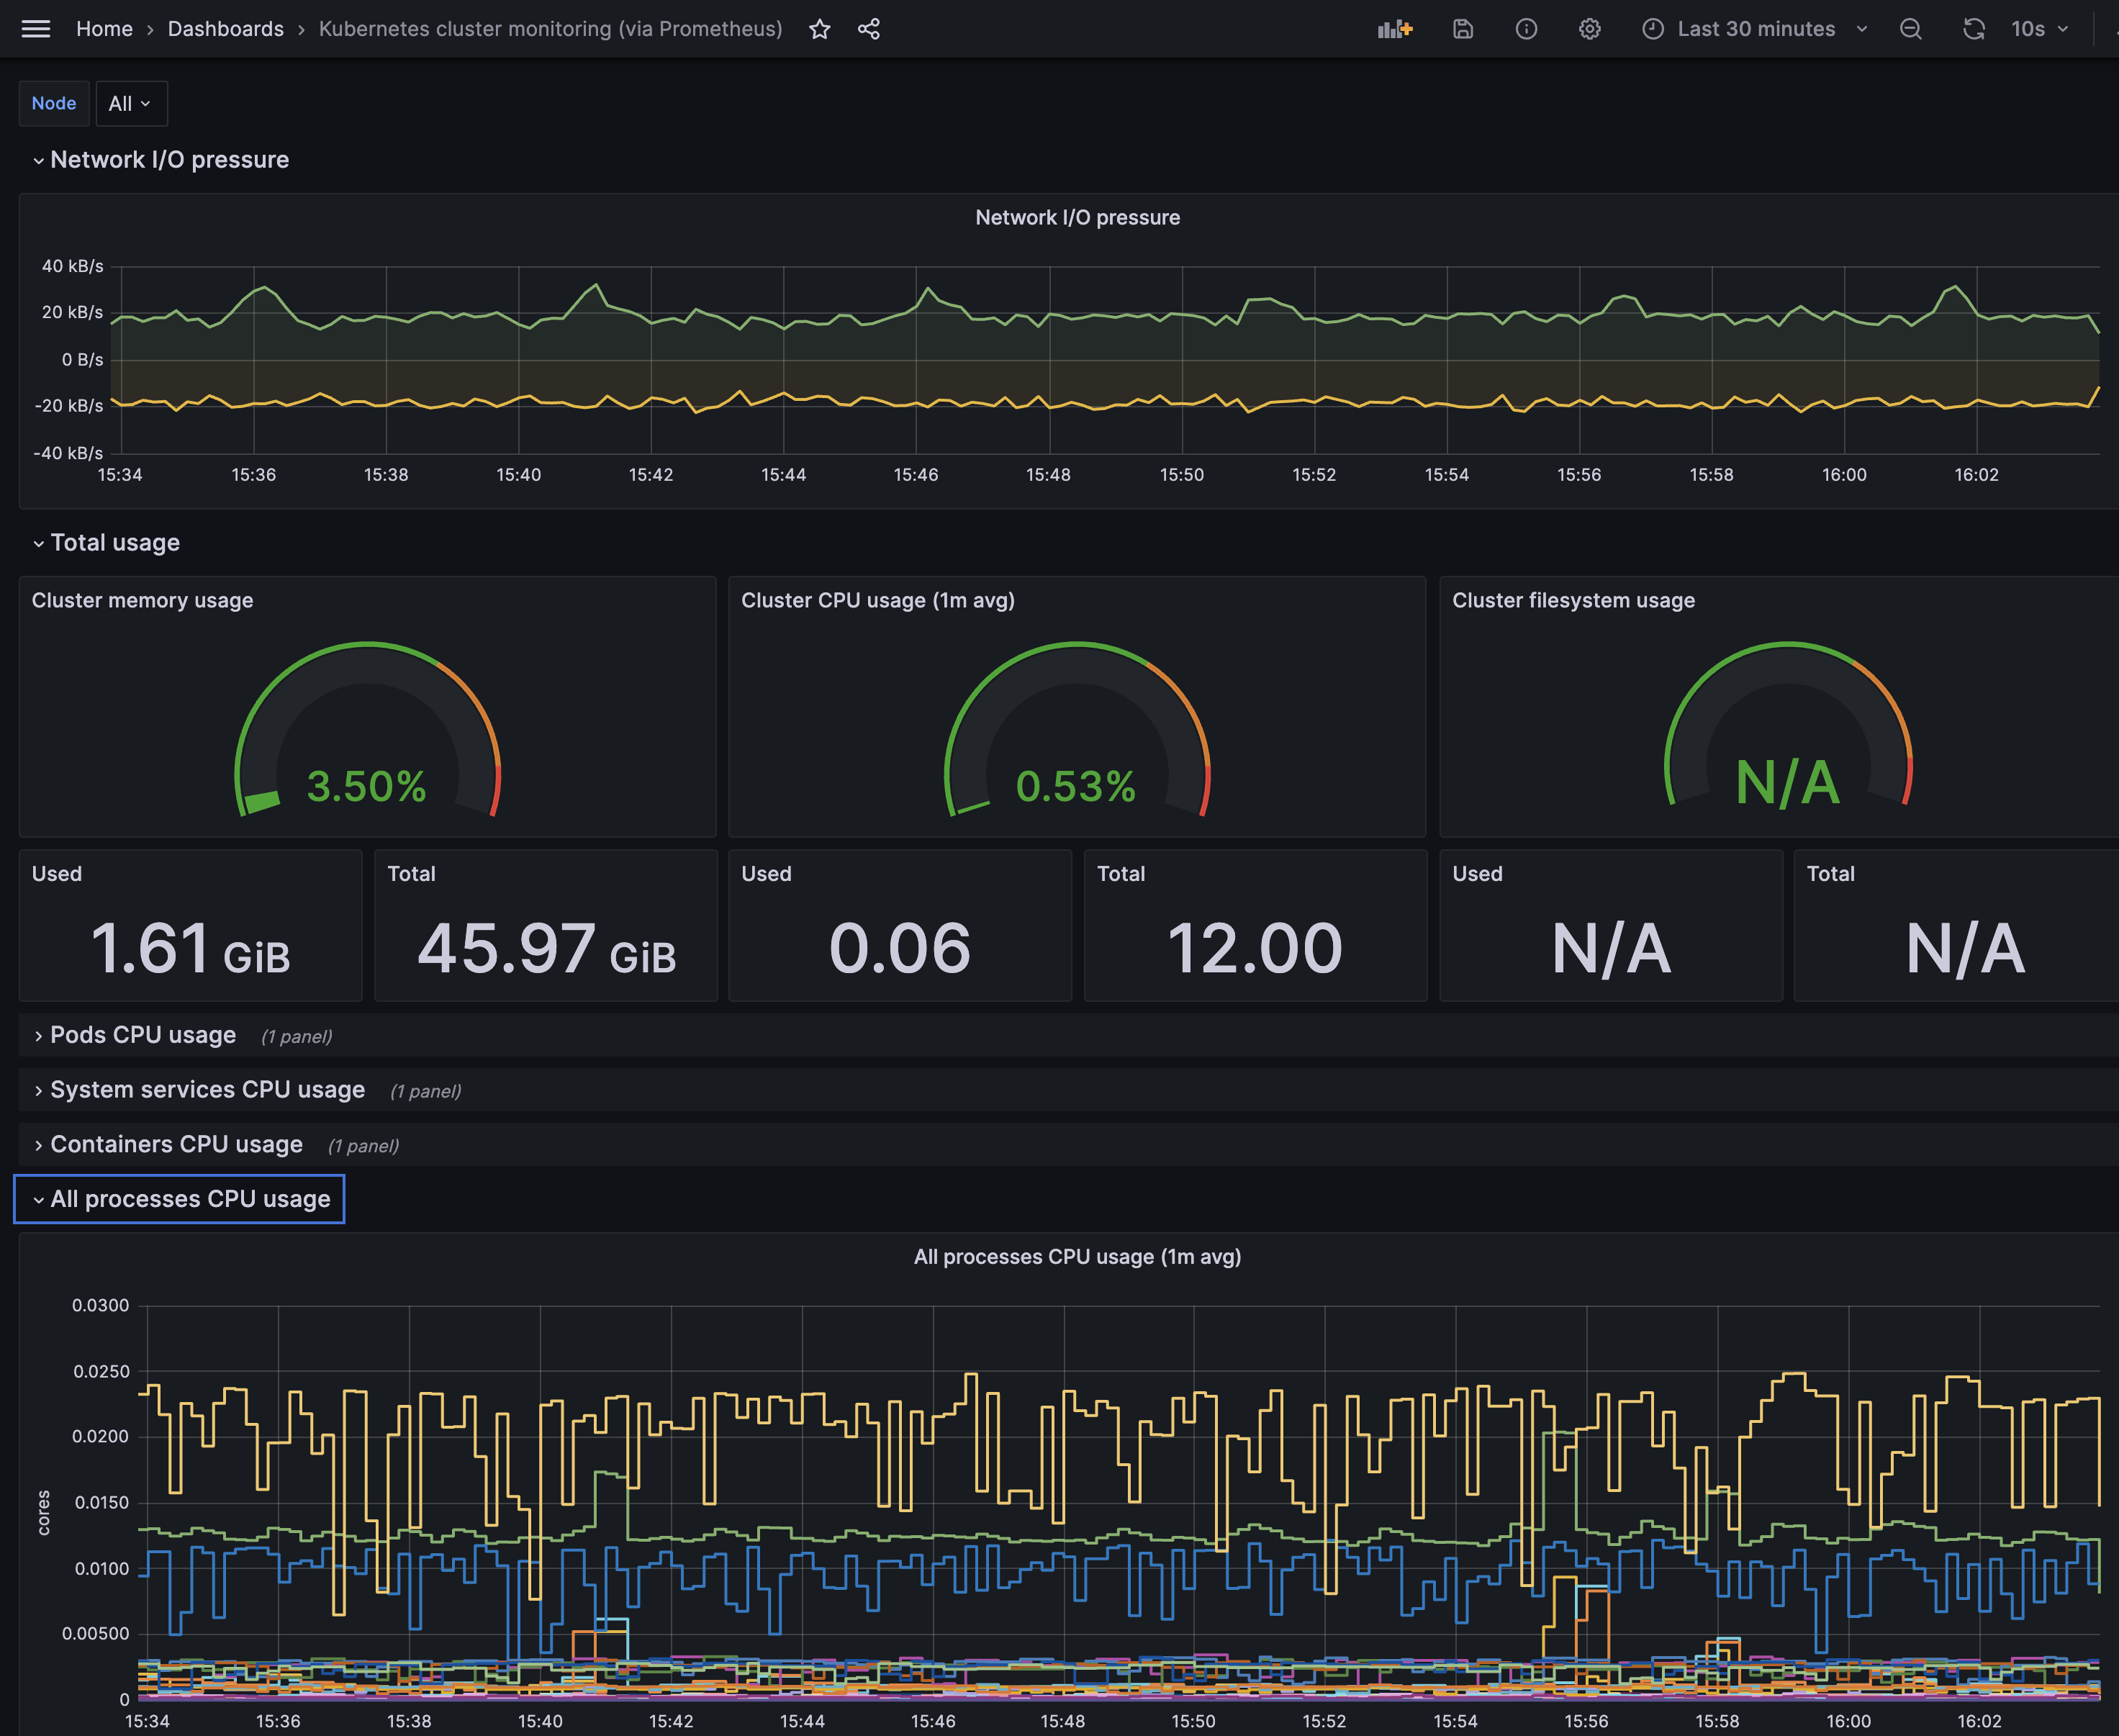Open the Last 30 minutes time picker
2119x1736 pixels.
1754,29
